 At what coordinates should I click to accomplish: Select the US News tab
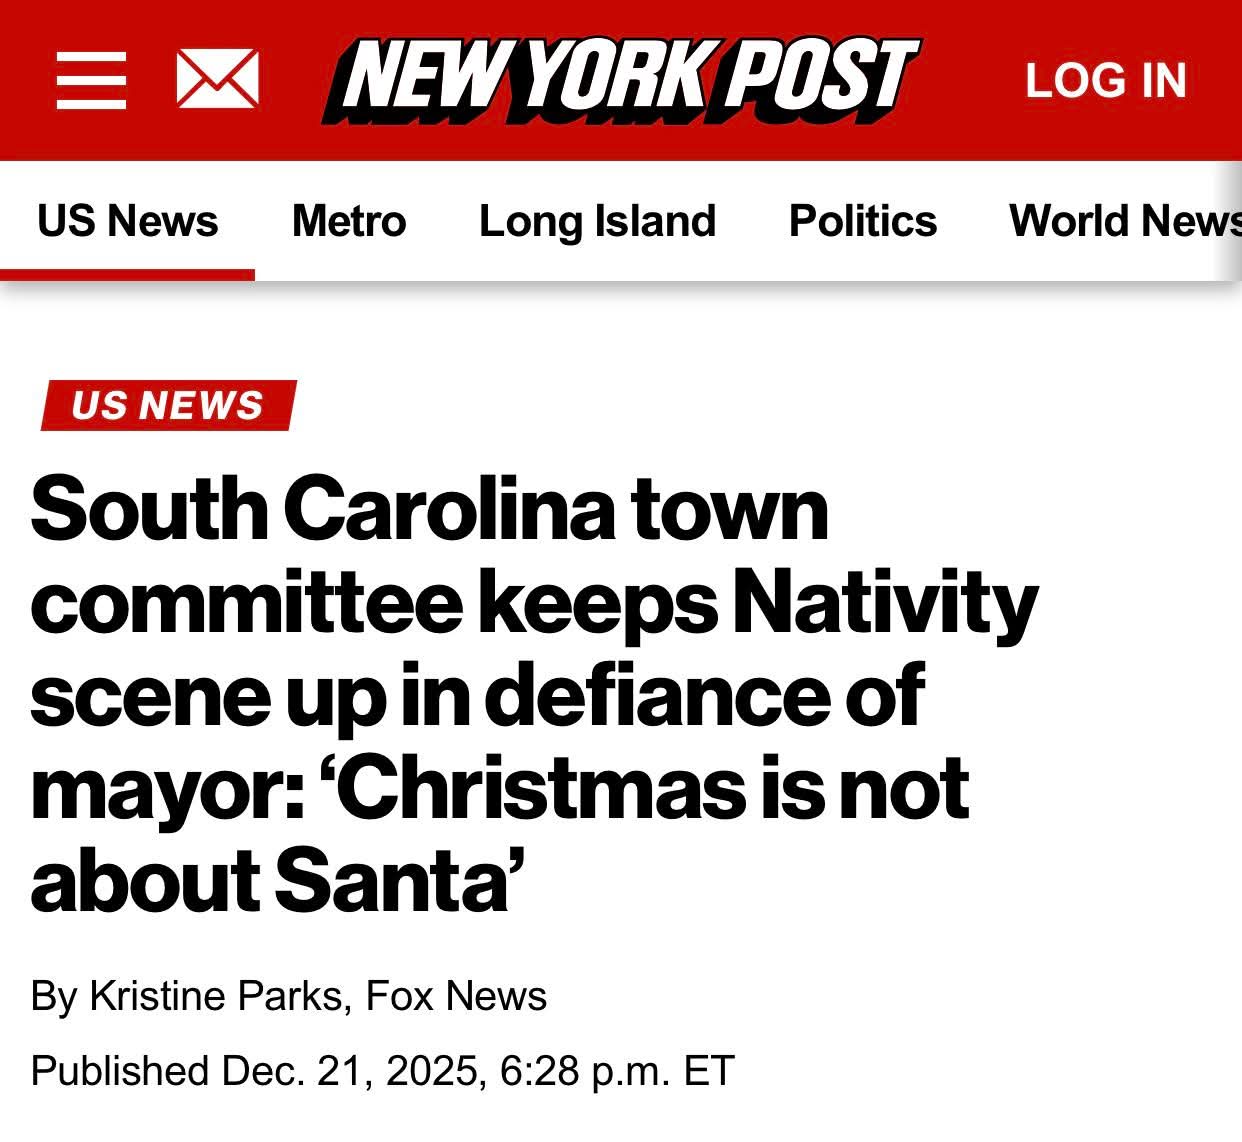point(127,221)
